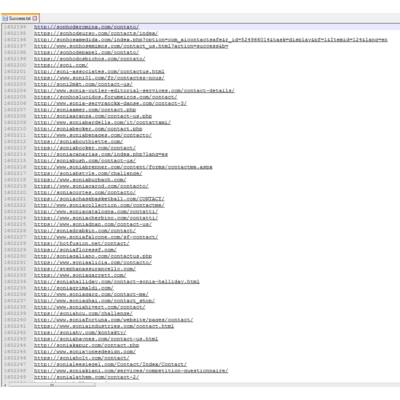The width and height of the screenshot is (400, 400).
Task: Select the Success.txt document tab
Action: [20, 18]
